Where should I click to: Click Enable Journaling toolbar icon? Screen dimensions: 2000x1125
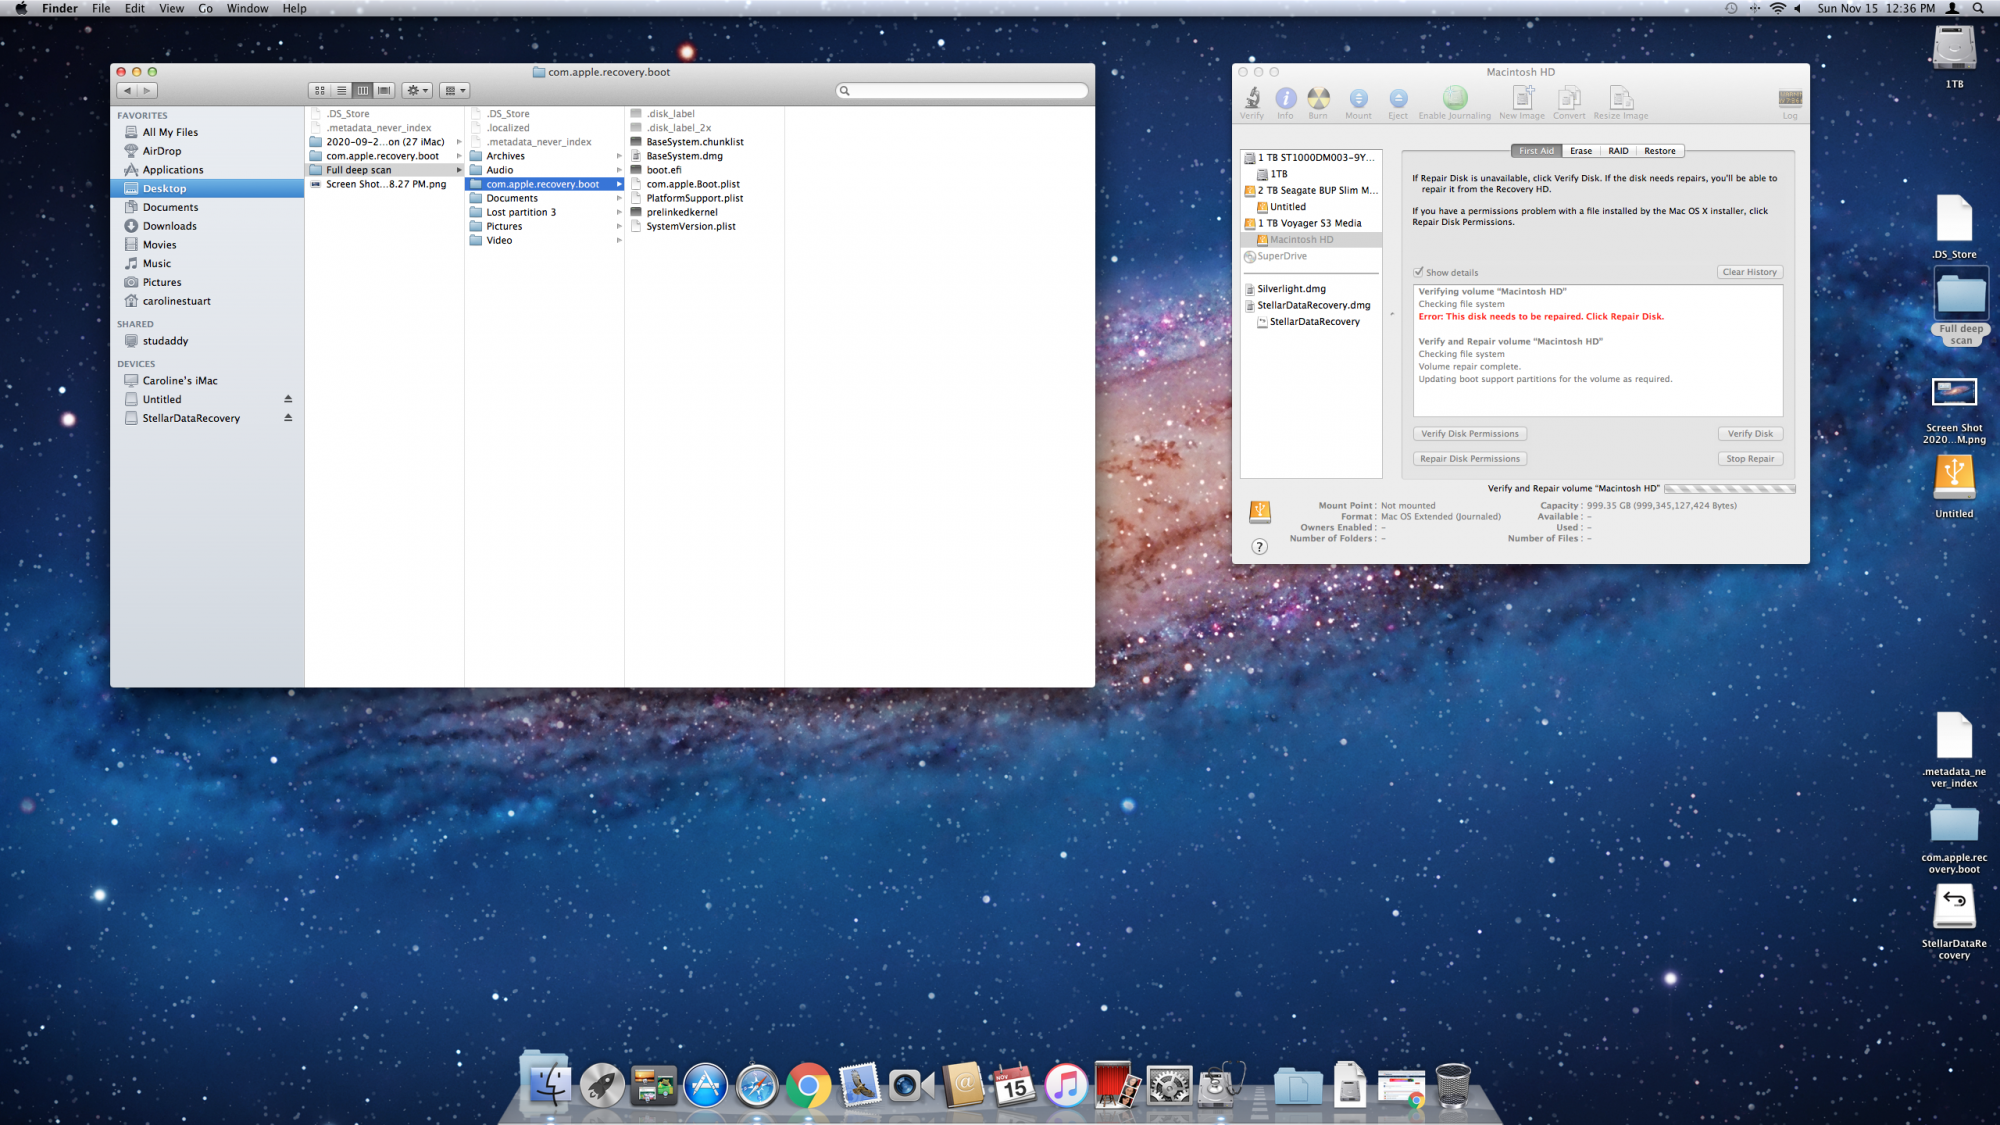click(1454, 102)
